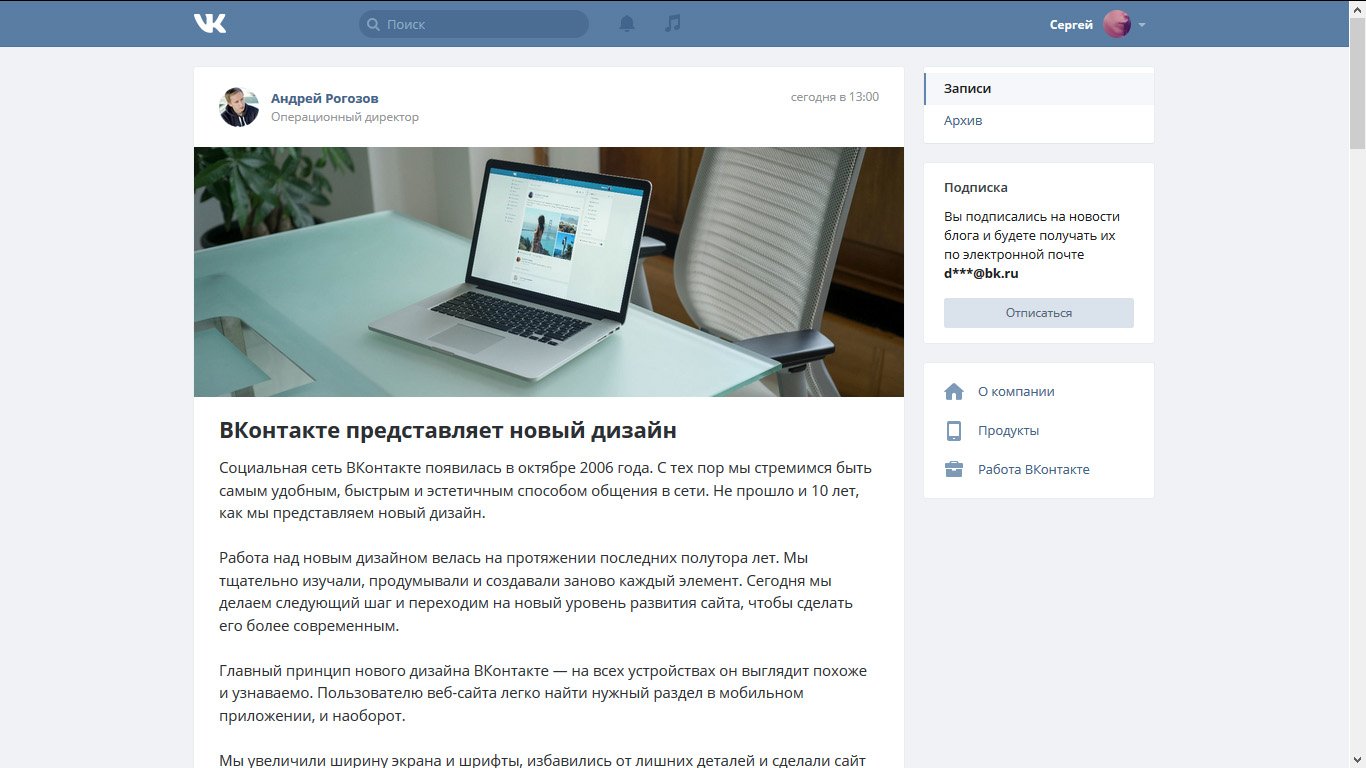
Task: Open the Продукты link
Action: tap(1008, 431)
